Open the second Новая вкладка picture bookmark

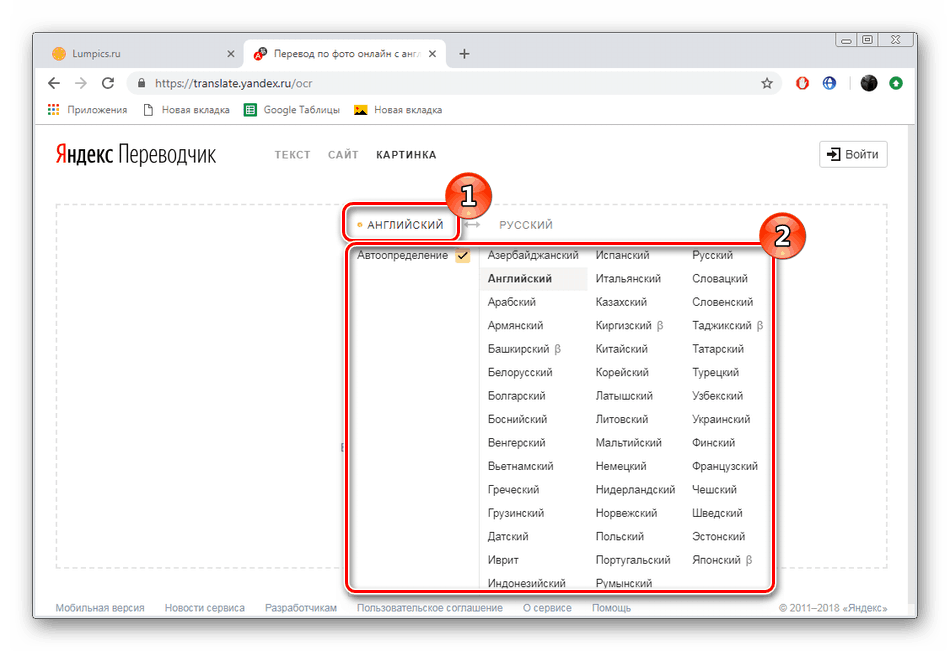[x=398, y=110]
